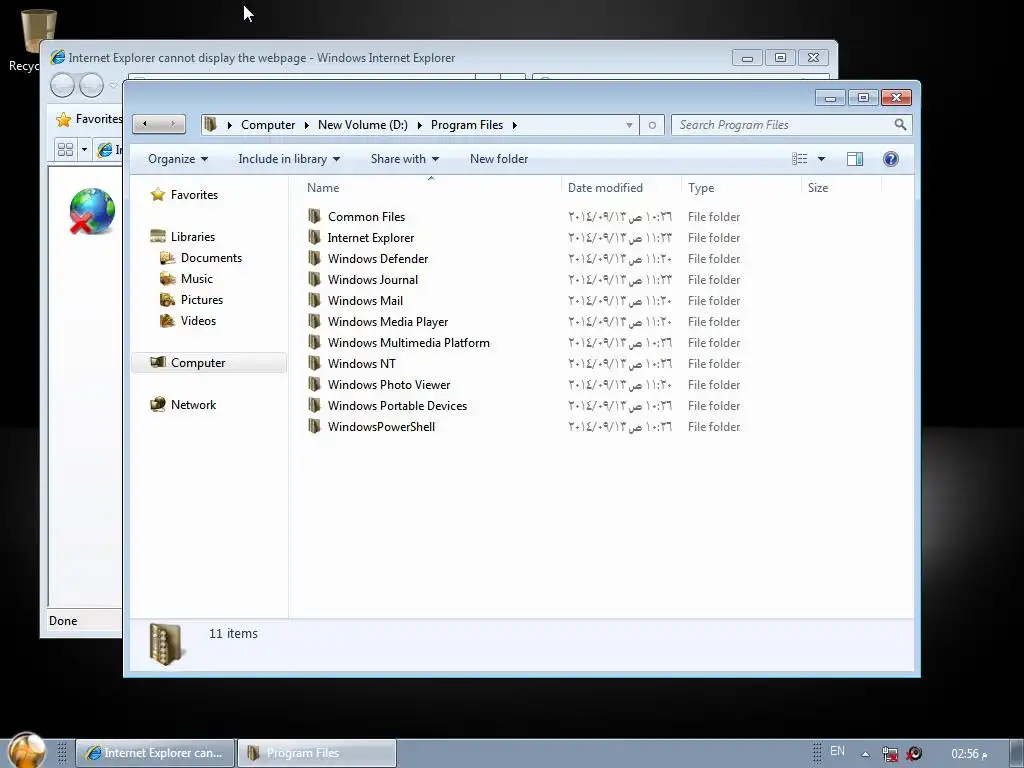Image resolution: width=1024 pixels, height=768 pixels.
Task: Navigate to Computer in the breadcrumb
Action: pyautogui.click(x=268, y=125)
